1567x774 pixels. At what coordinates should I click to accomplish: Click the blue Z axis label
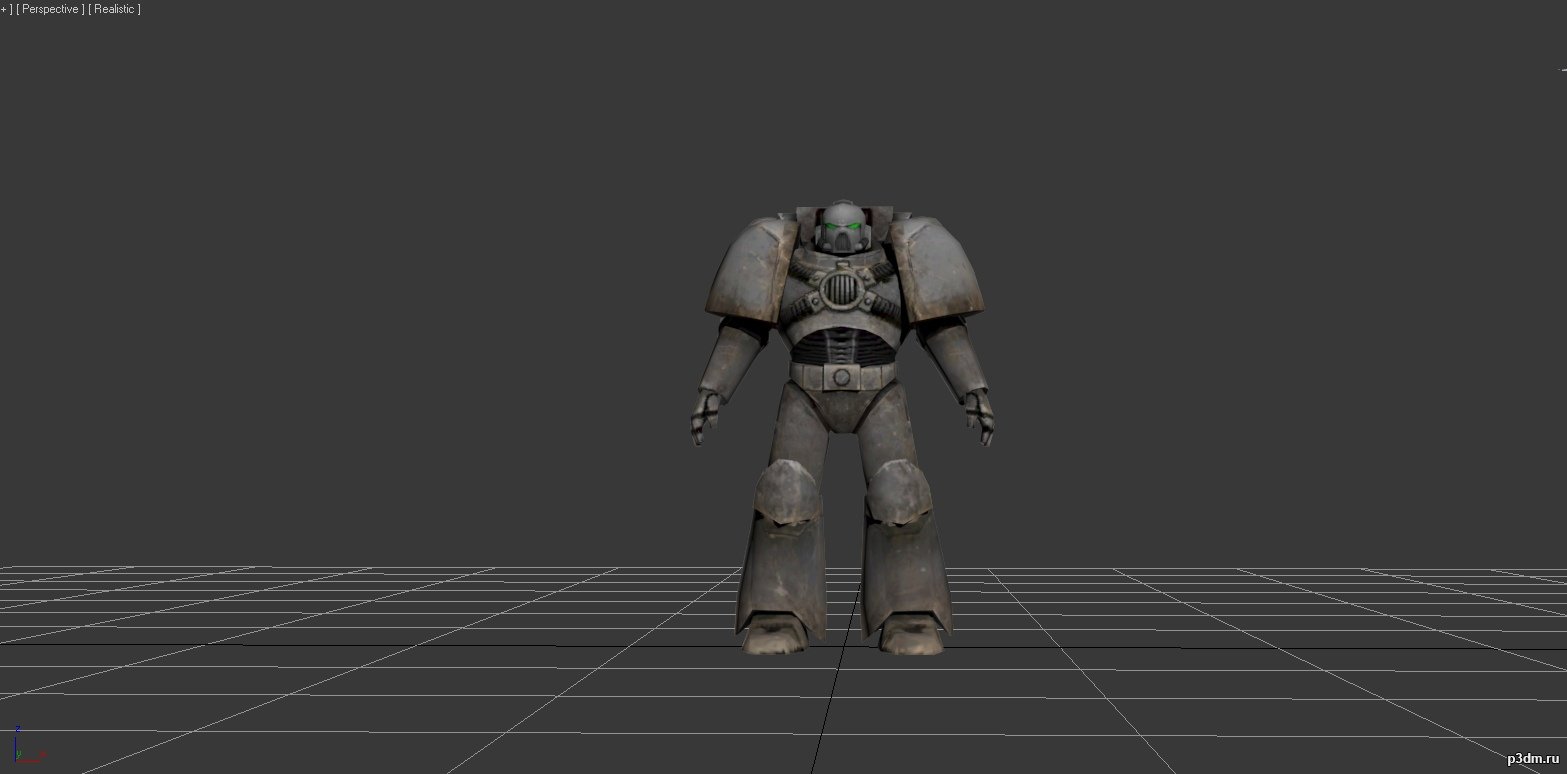tap(18, 730)
